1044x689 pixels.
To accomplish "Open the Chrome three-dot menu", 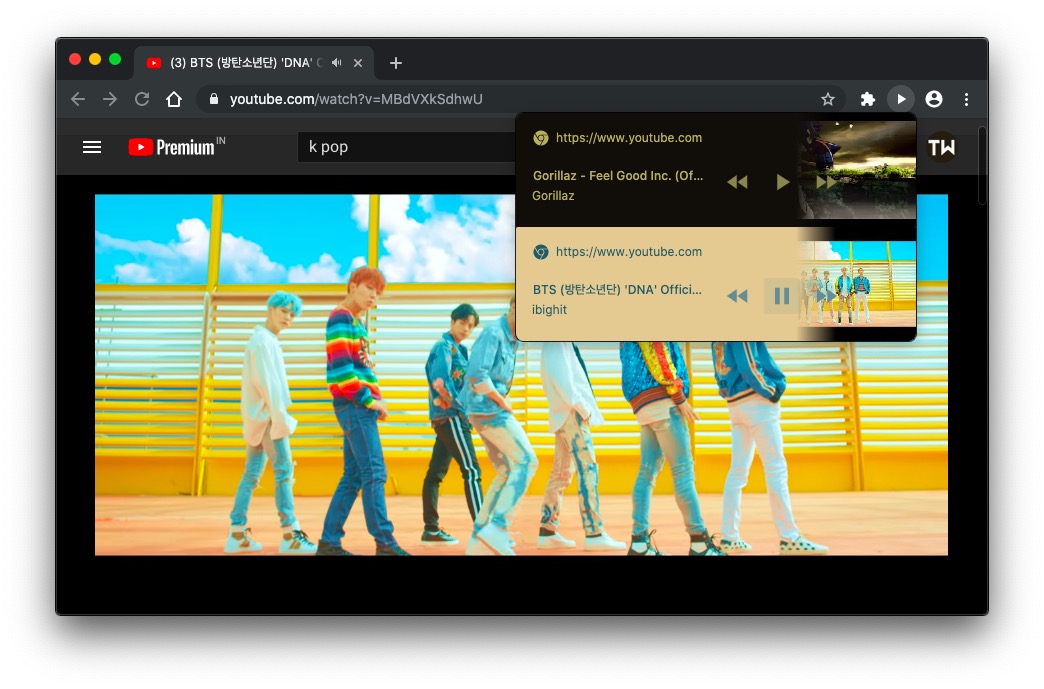I will (966, 99).
